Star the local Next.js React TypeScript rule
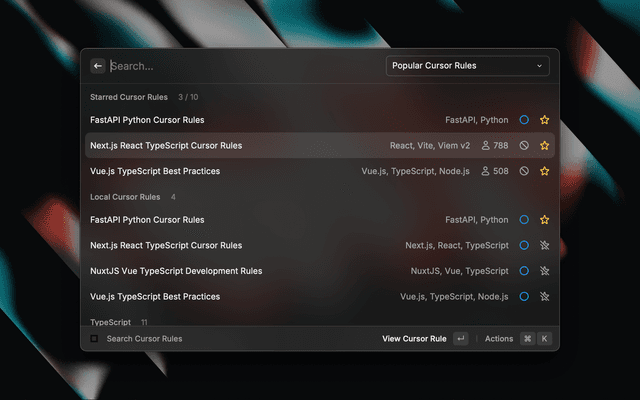Screen dimensions: 640x400 [x=545, y=245]
